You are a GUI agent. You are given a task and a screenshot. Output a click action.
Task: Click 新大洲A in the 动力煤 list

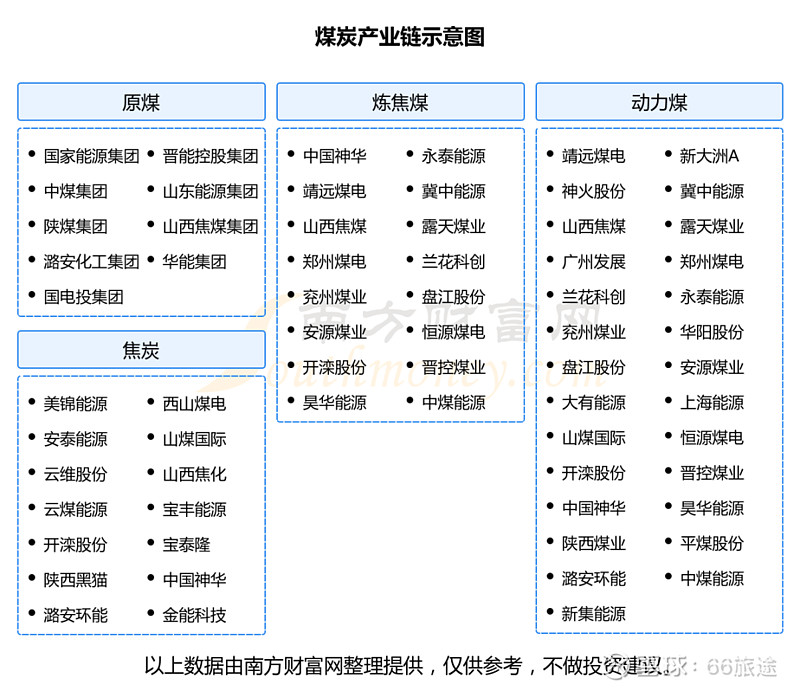[709, 156]
